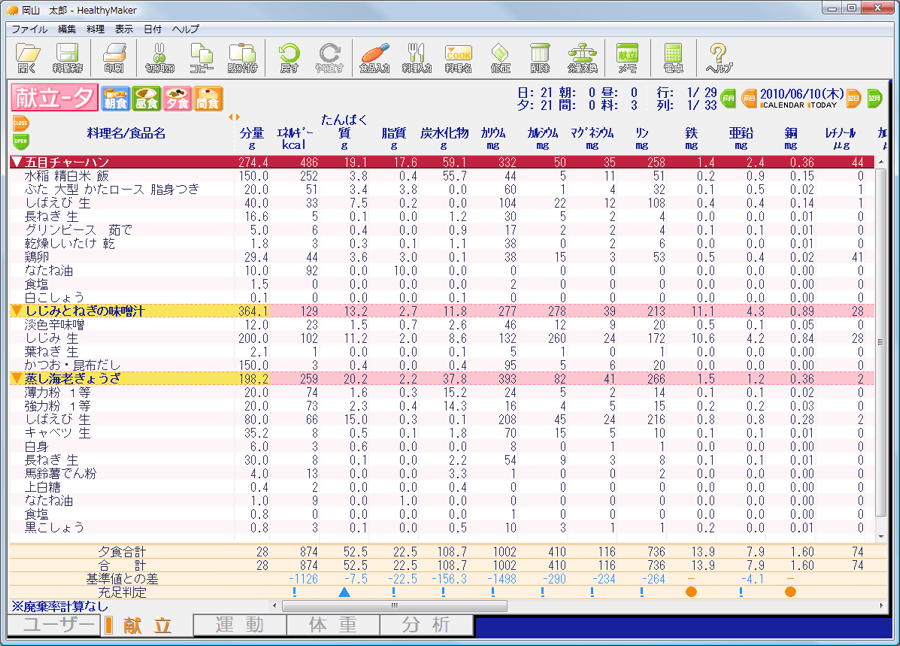Switch to snack (間食) meal icon
The height and width of the screenshot is (646, 900).
click(208, 99)
